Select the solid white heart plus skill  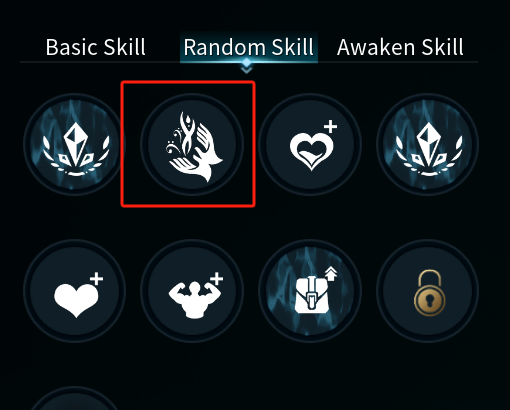click(x=74, y=291)
